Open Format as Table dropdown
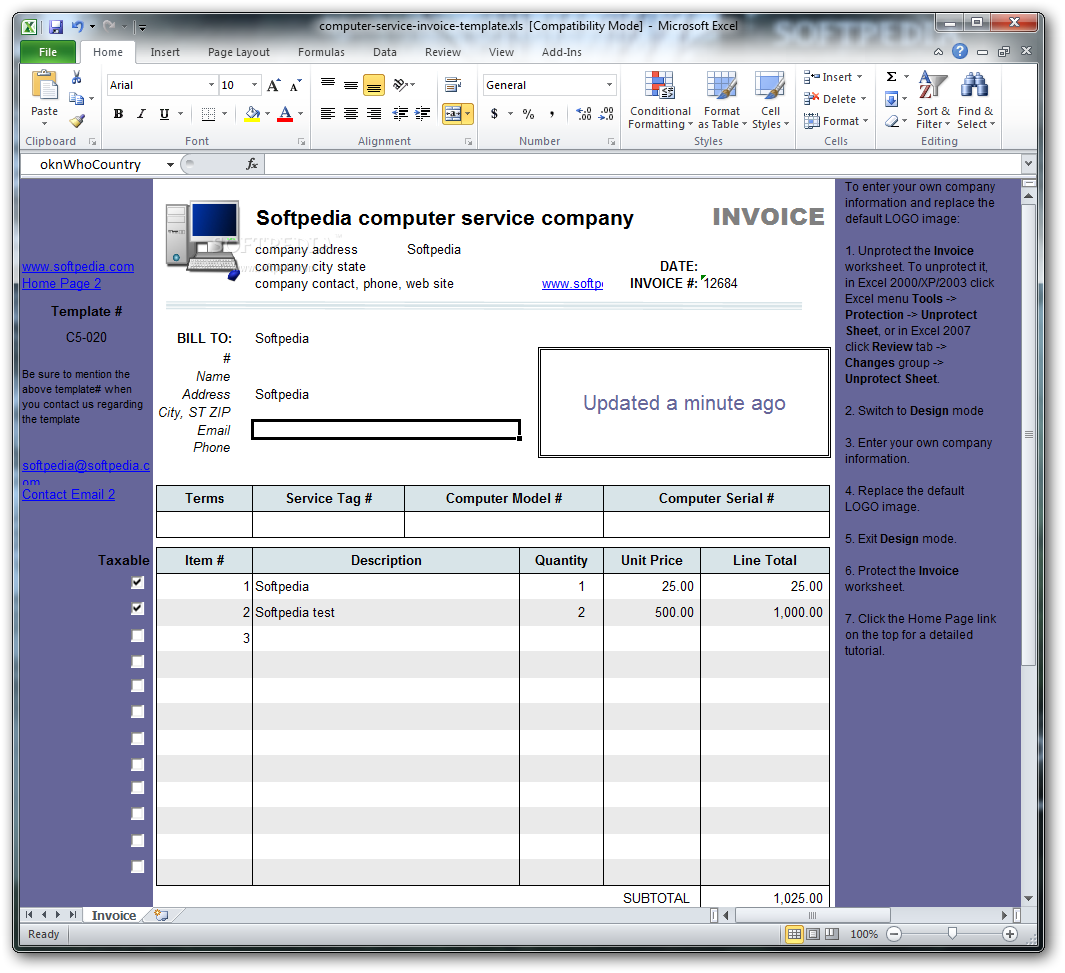The image size is (1065, 973). pyautogui.click(x=722, y=101)
